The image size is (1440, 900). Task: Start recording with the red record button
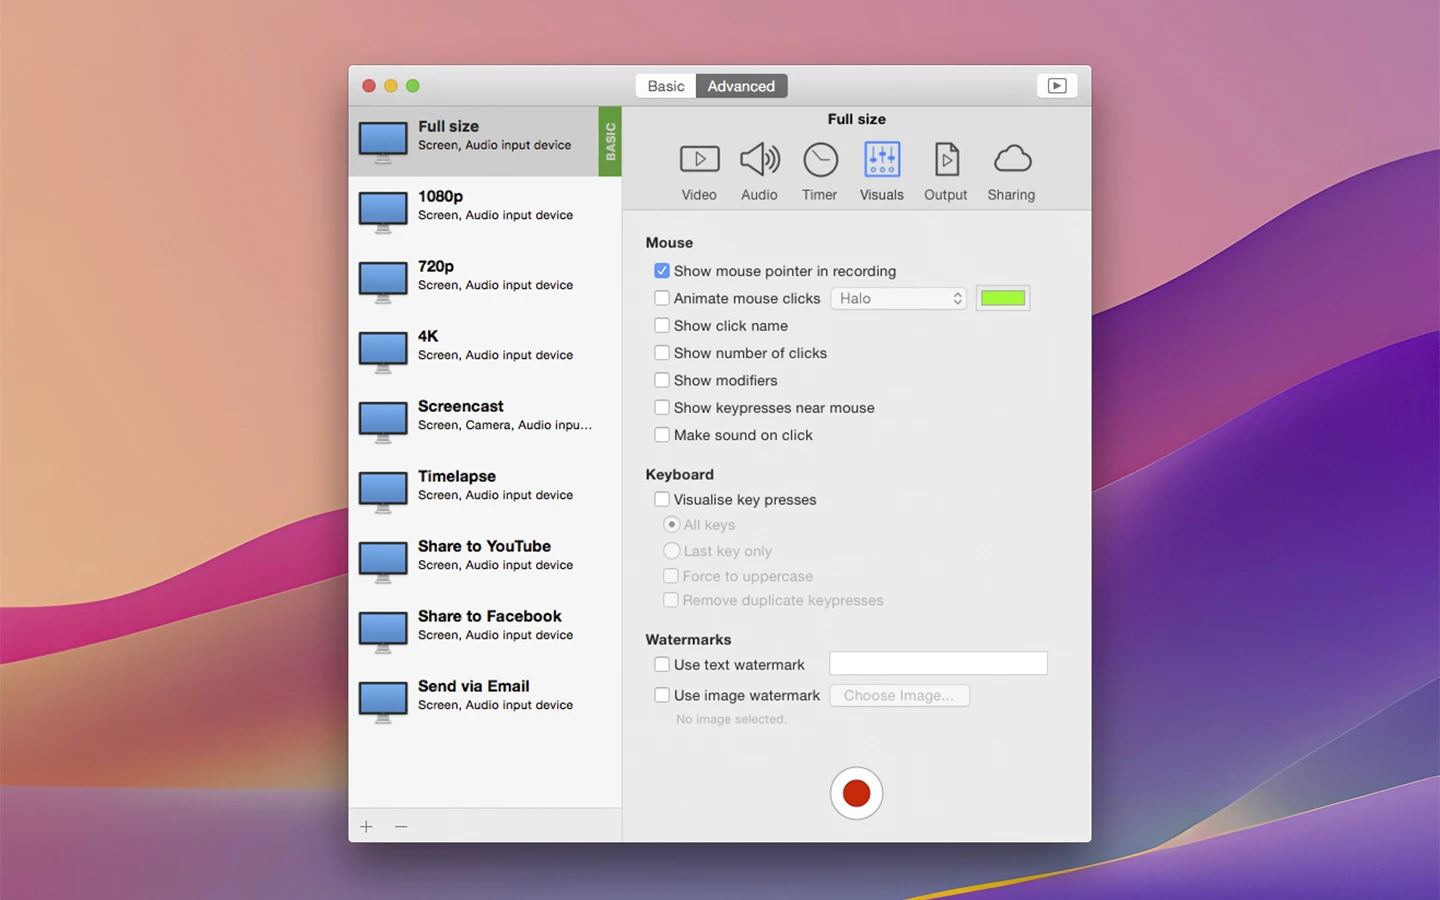click(x=856, y=793)
